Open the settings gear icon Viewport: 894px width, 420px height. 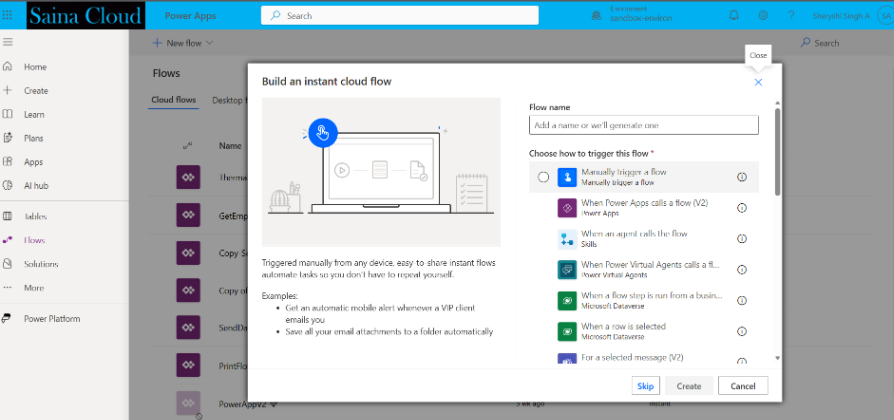(x=763, y=15)
